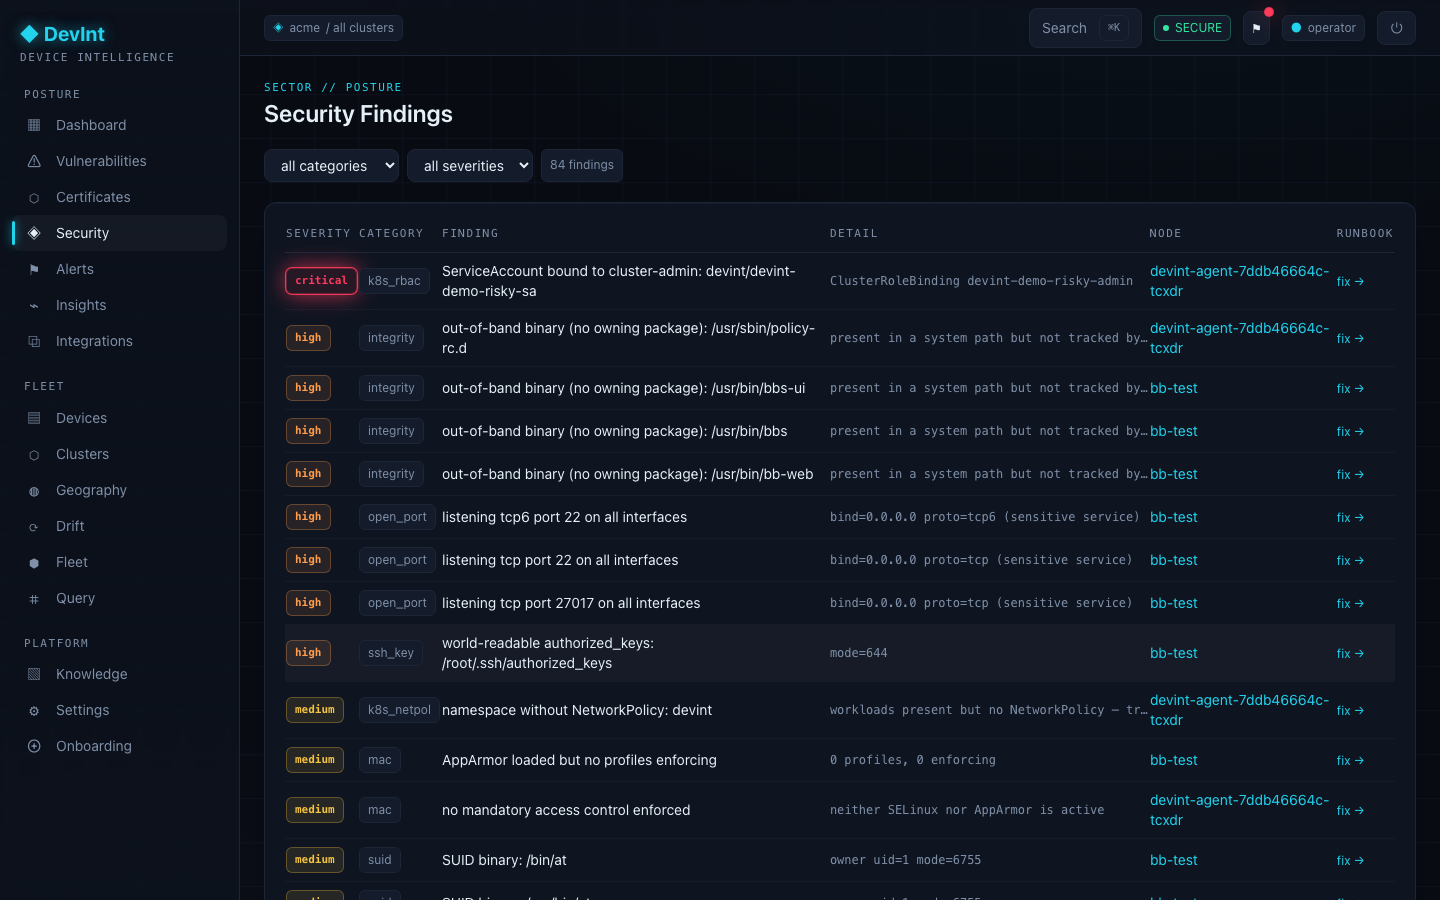Screen dimensions: 1440x900
Task: Select the Geography globe icon
Action: pyautogui.click(x=34, y=490)
